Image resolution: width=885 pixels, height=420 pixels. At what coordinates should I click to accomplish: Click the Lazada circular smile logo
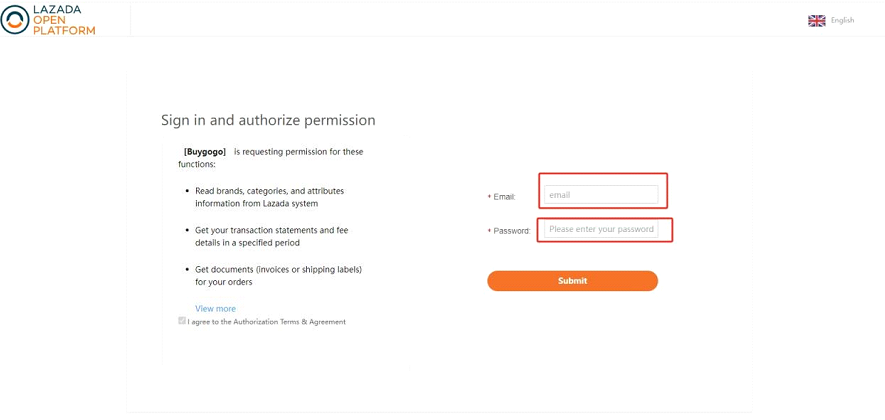click(x=15, y=20)
